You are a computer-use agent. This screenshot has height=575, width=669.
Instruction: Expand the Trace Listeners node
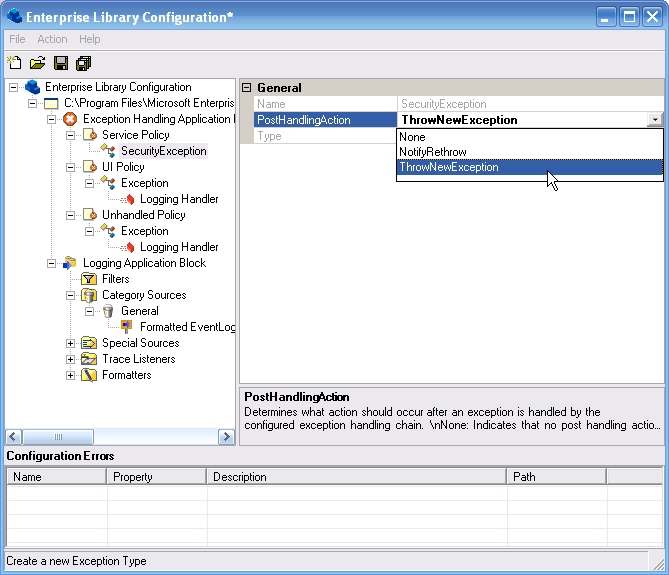(x=71, y=359)
